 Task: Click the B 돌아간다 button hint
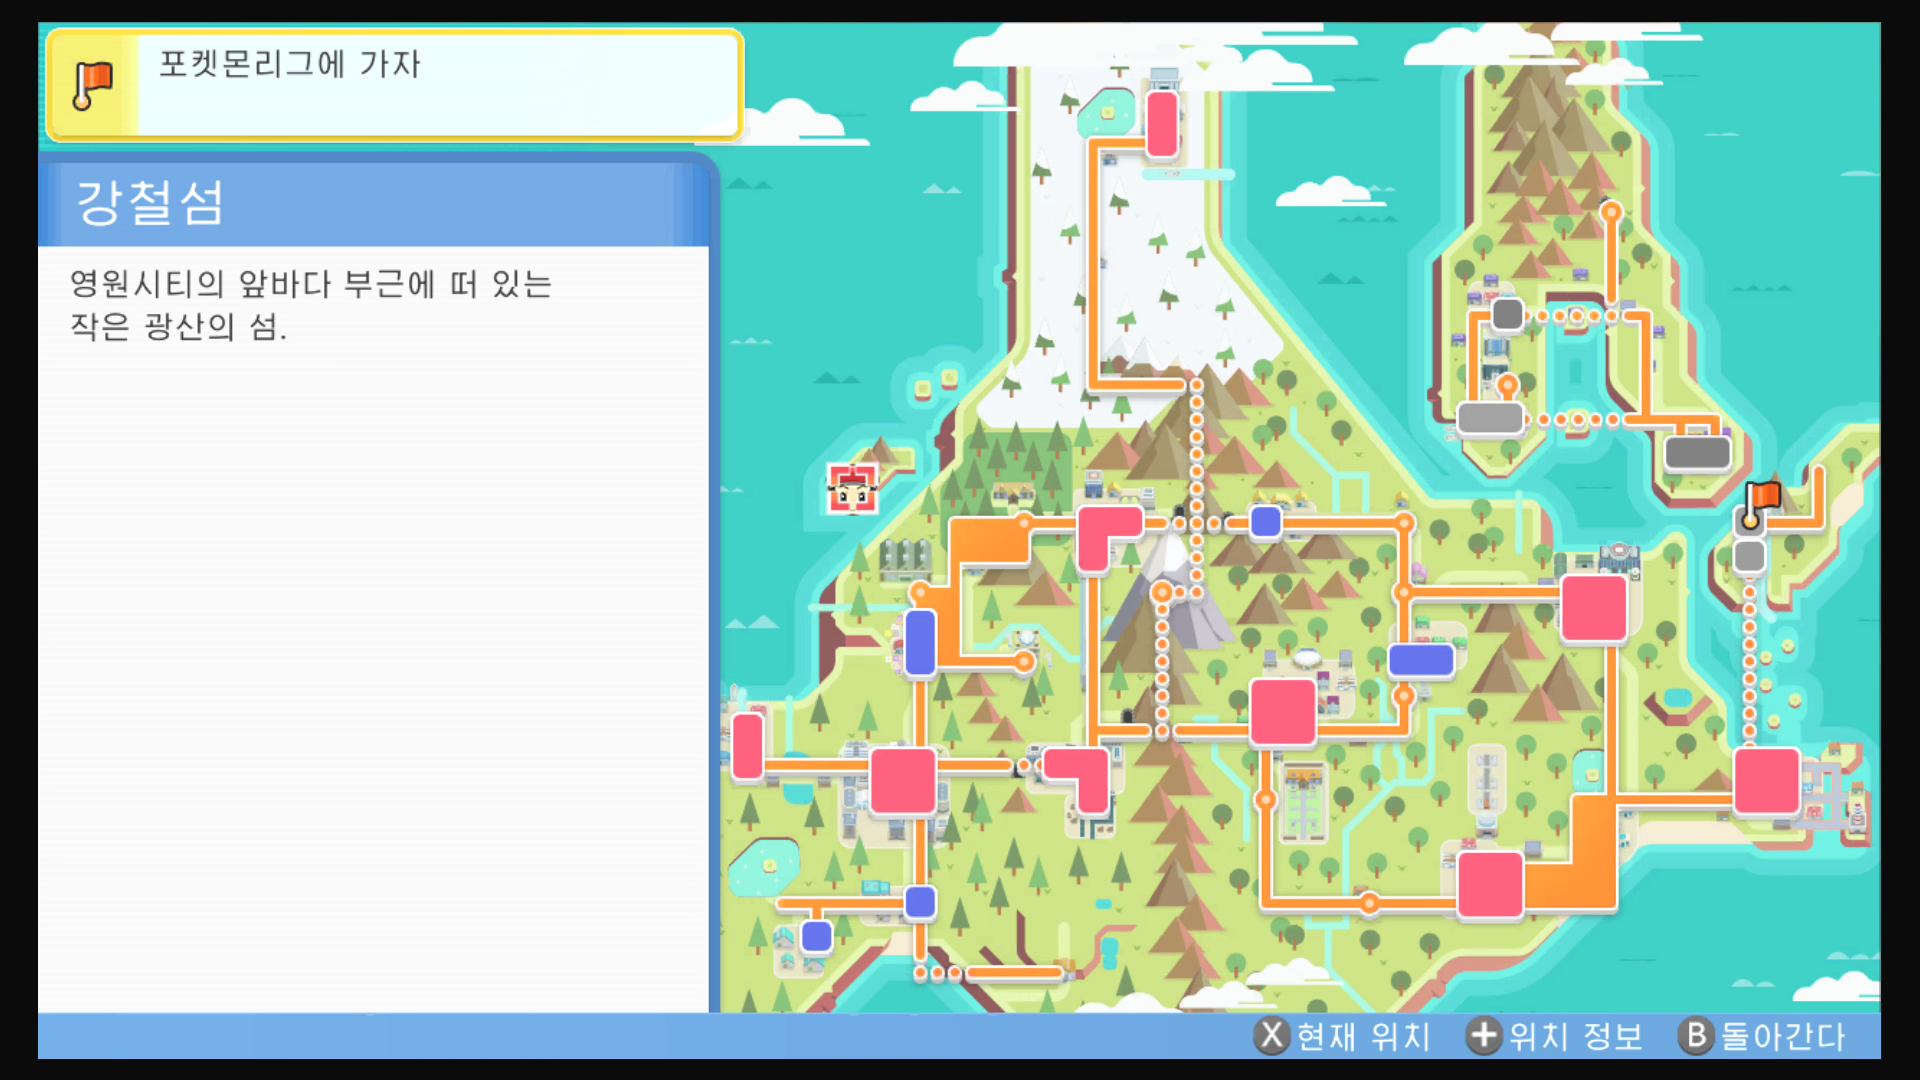click(1762, 1036)
